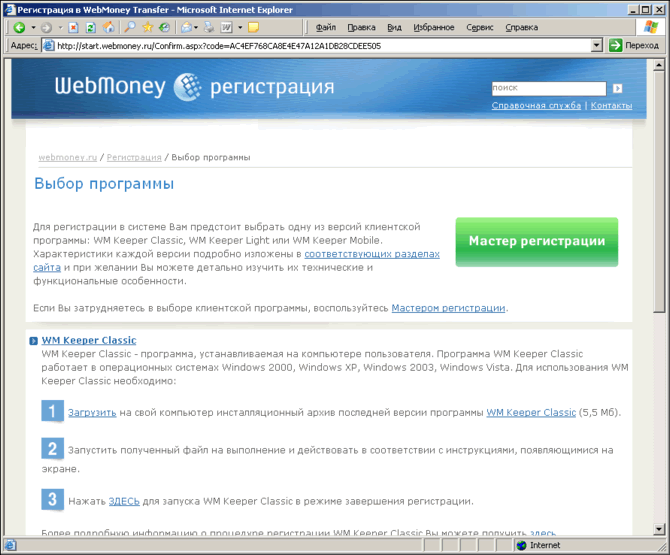Open the Правка menu

pos(361,27)
